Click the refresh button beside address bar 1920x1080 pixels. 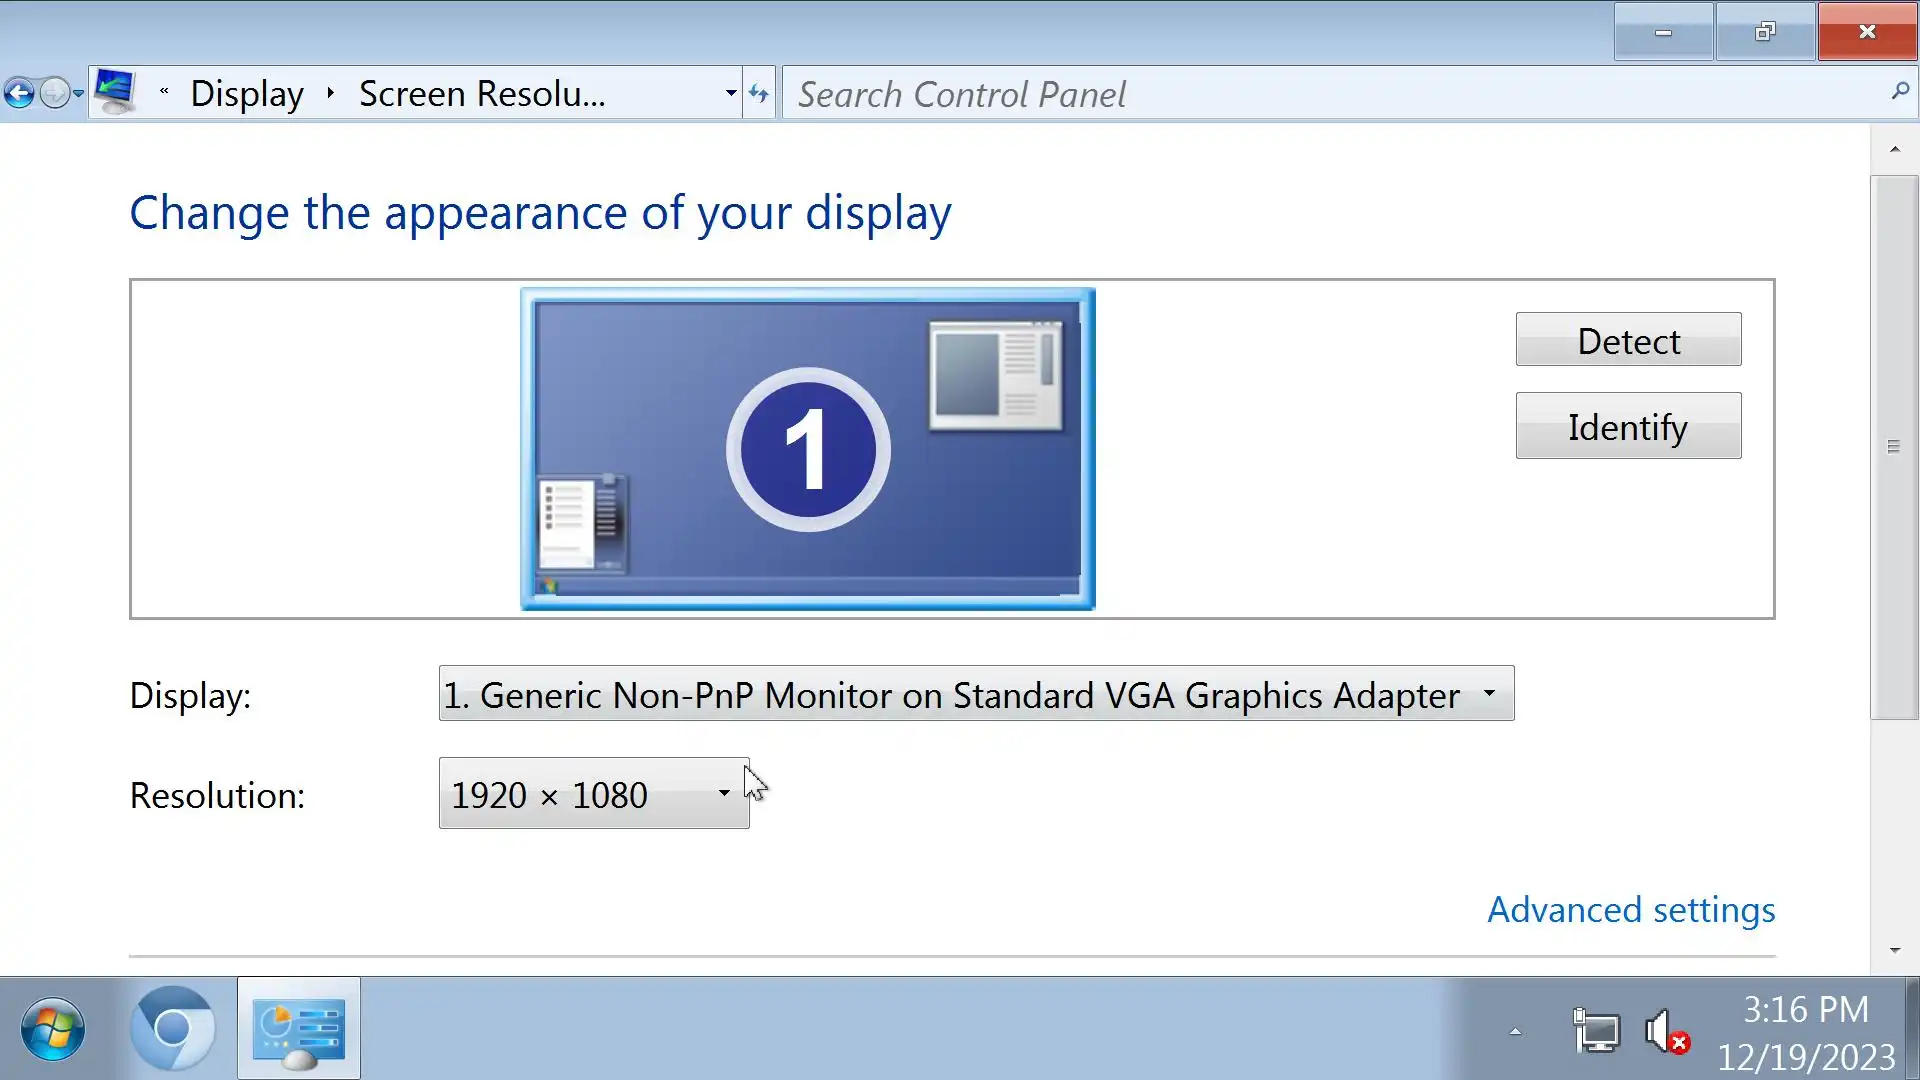pyautogui.click(x=759, y=94)
